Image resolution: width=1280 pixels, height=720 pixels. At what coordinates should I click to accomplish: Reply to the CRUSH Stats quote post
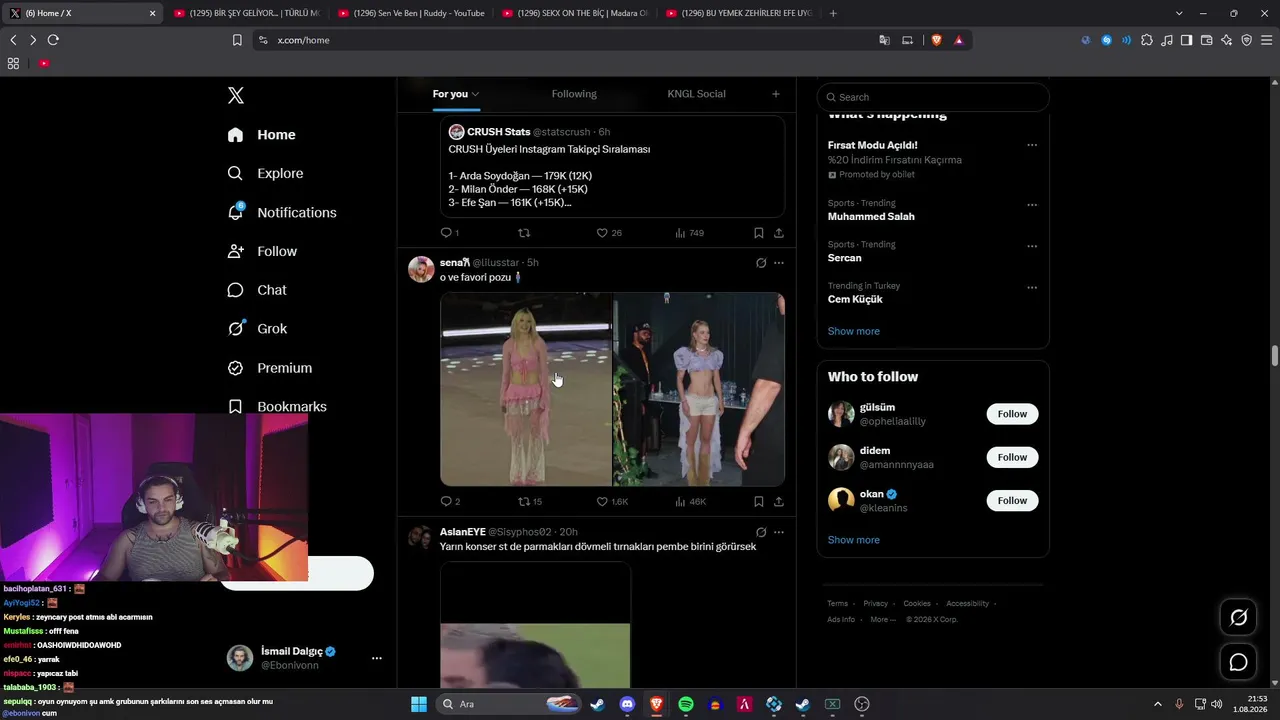(449, 233)
